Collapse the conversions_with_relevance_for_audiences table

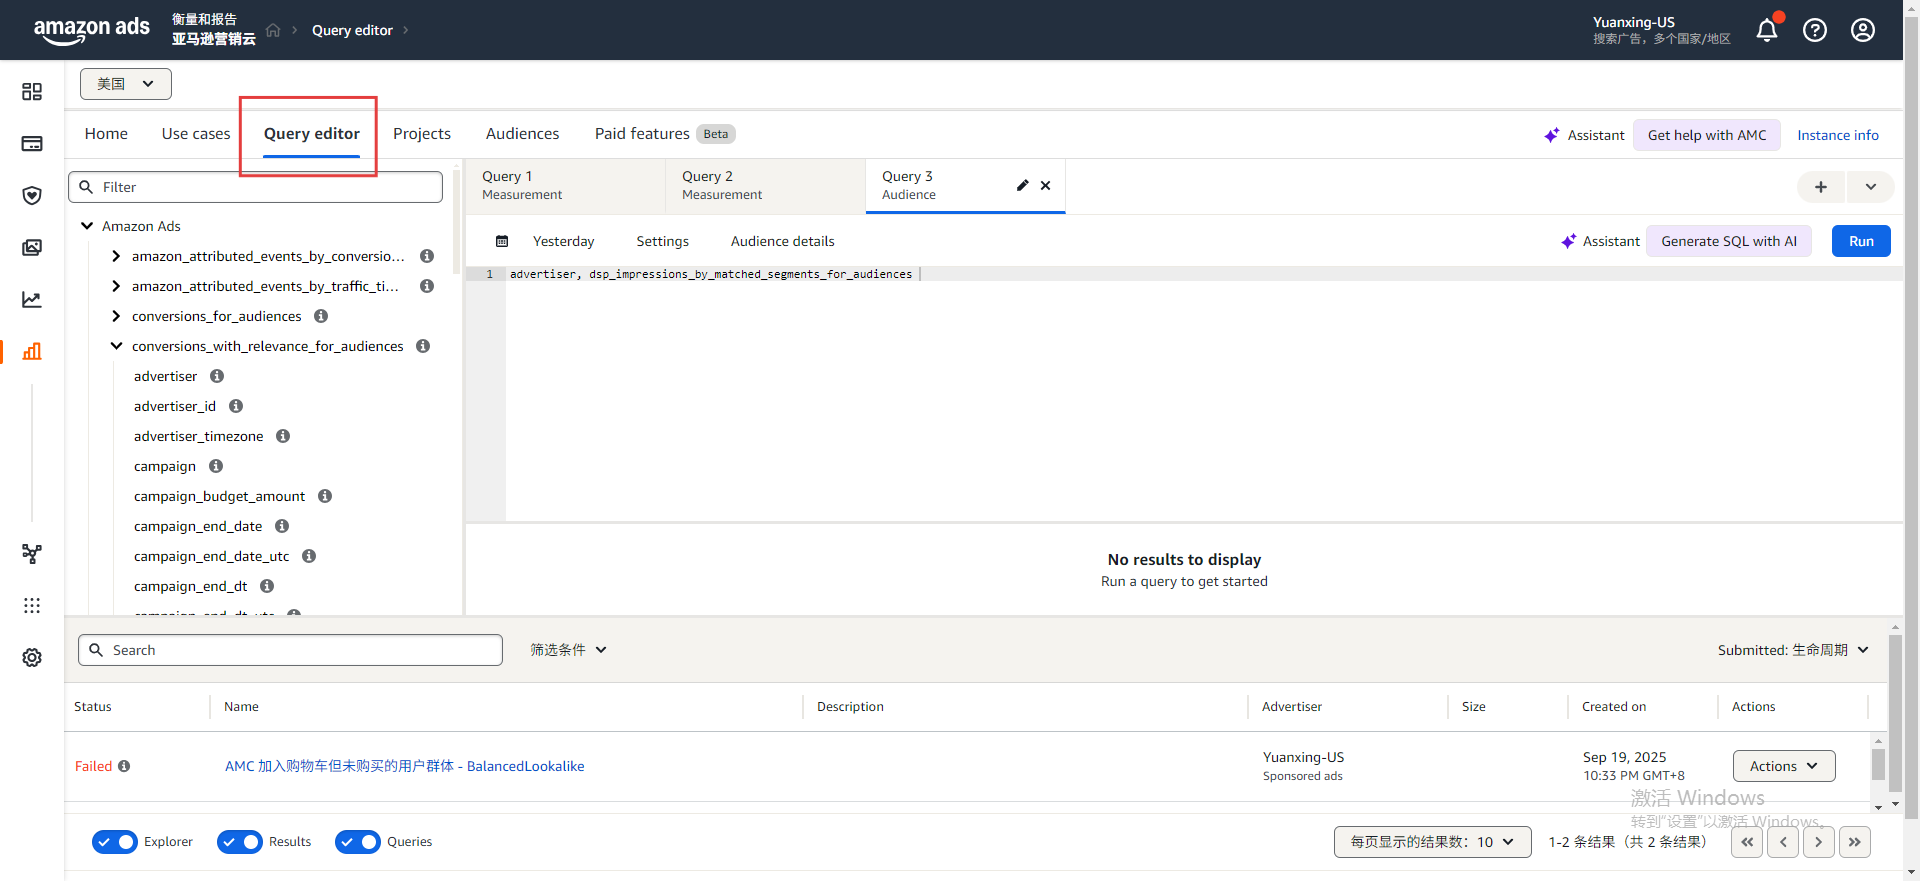pos(116,346)
